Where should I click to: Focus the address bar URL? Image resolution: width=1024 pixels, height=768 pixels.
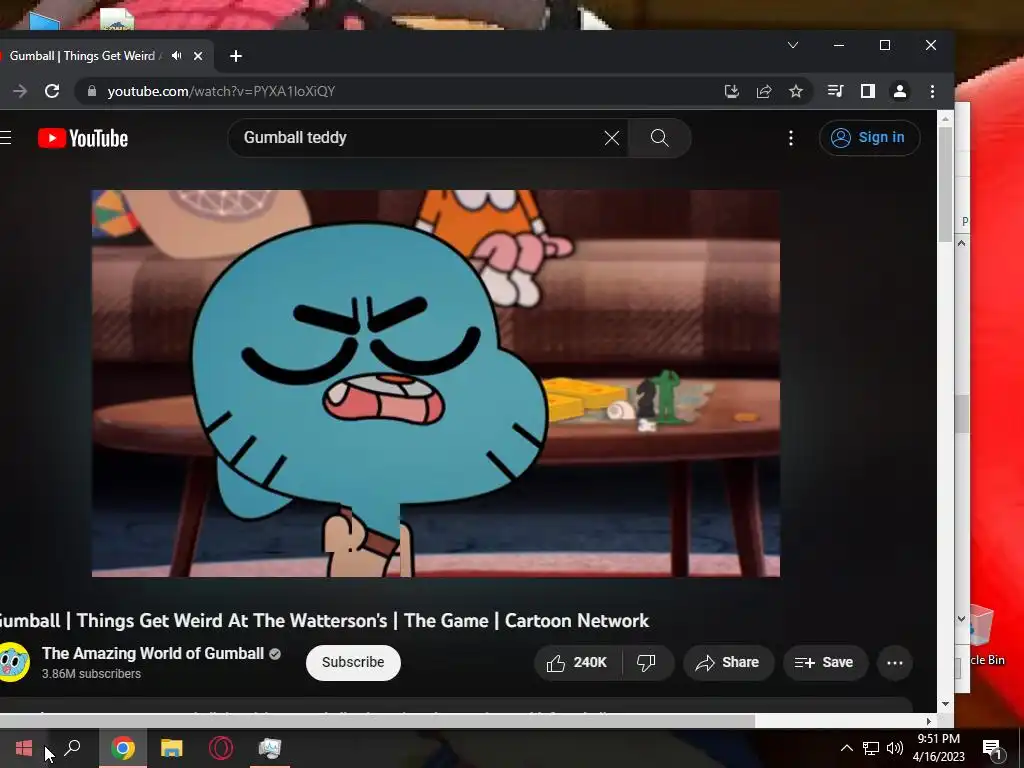[221, 91]
